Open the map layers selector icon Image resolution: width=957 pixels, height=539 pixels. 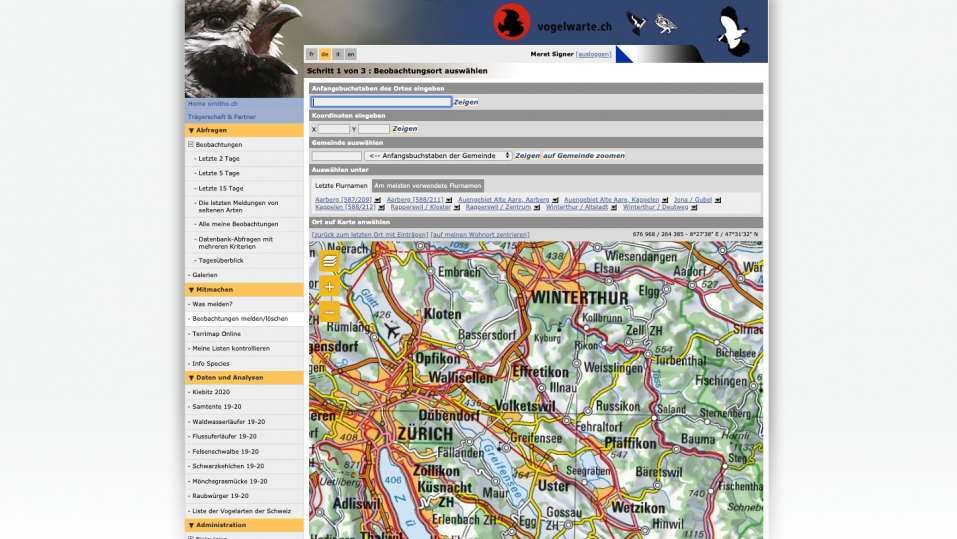pyautogui.click(x=329, y=261)
